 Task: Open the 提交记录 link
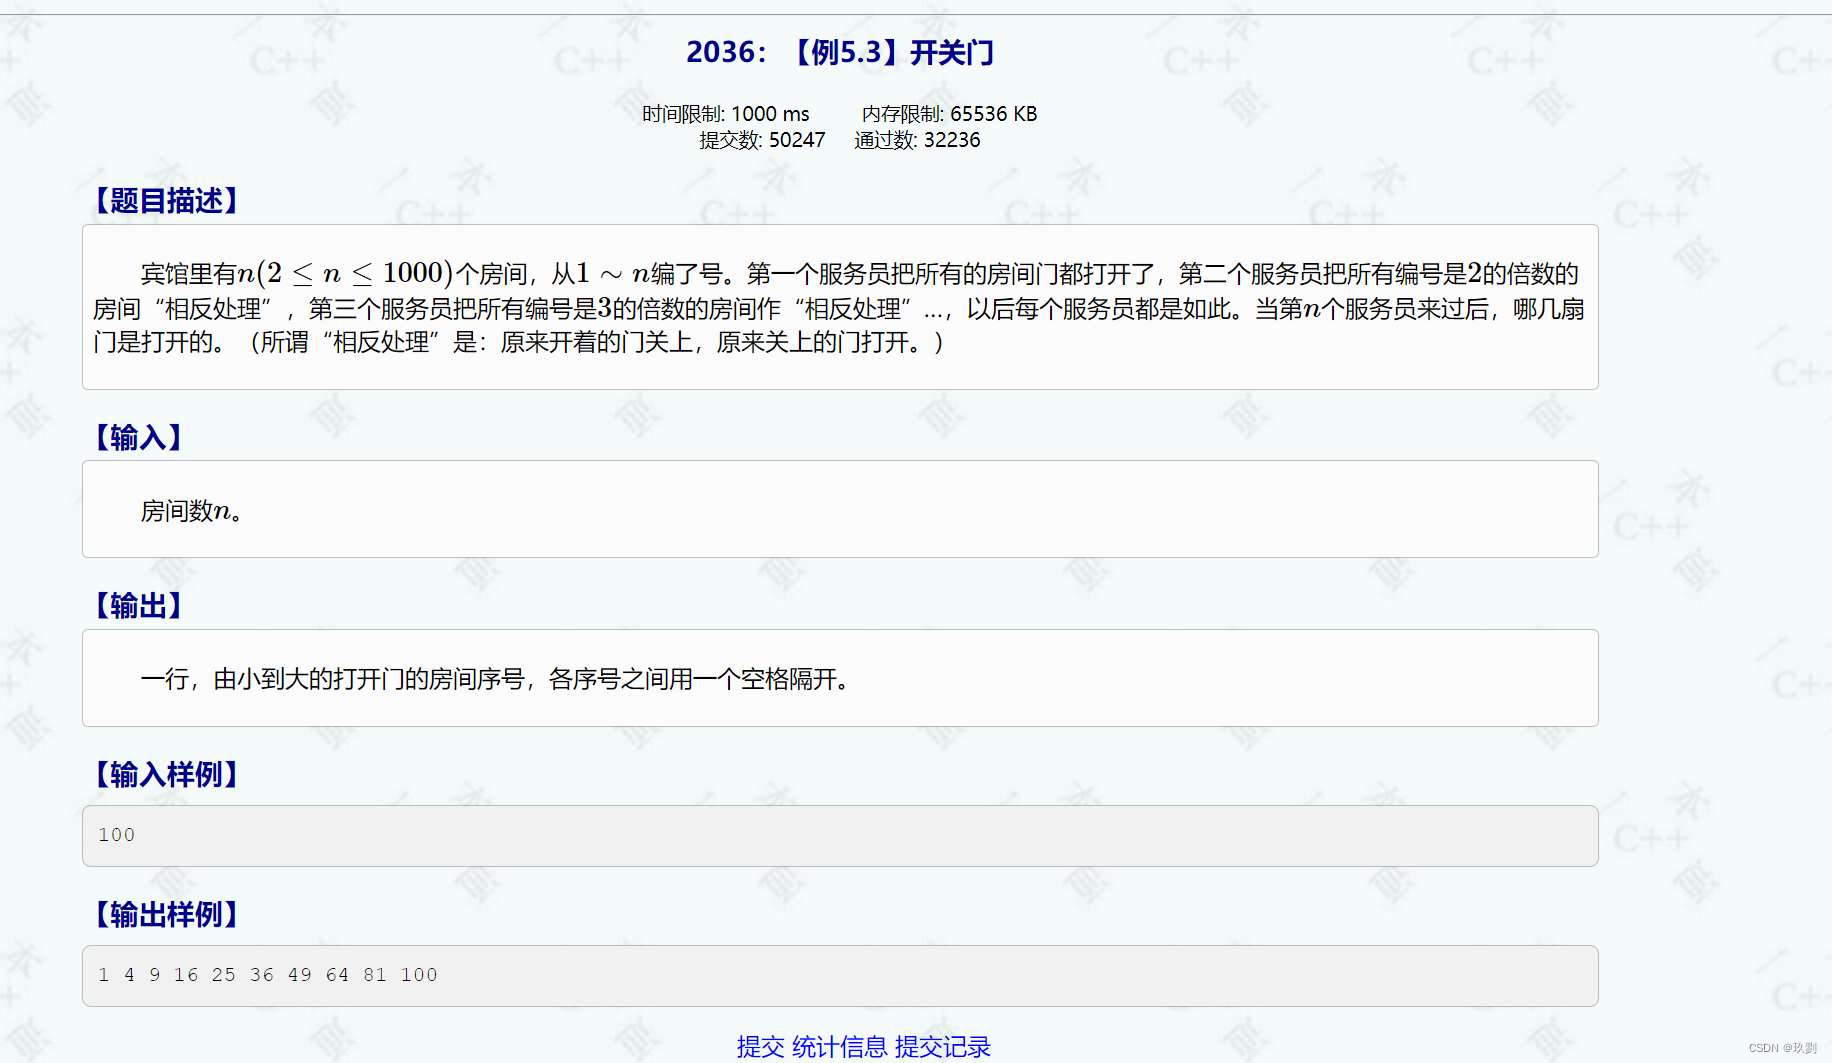pyautogui.click(x=943, y=1046)
